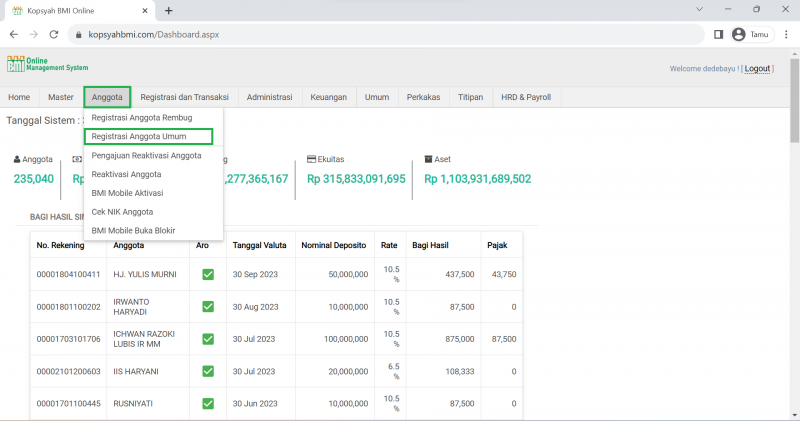Click the site lock icon
Image resolution: width=800 pixels, height=421 pixels.
point(78,35)
